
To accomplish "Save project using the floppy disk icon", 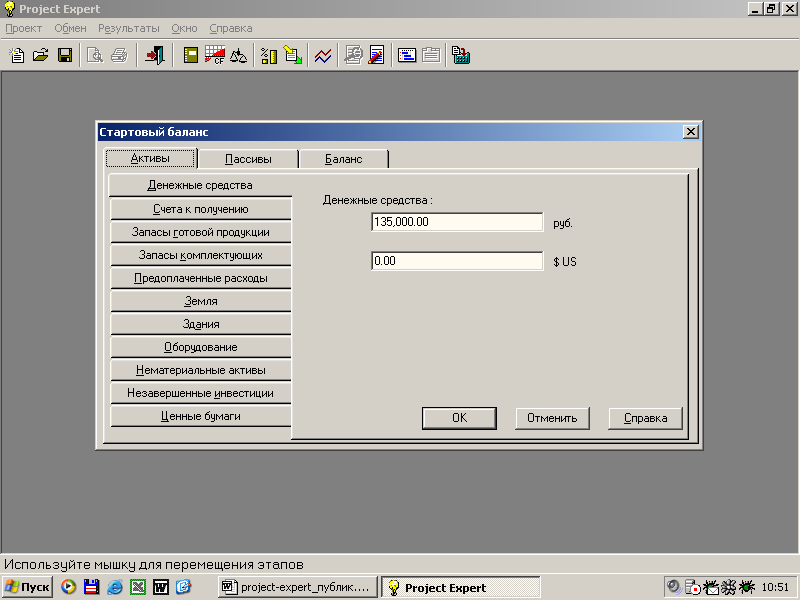I will 65,55.
